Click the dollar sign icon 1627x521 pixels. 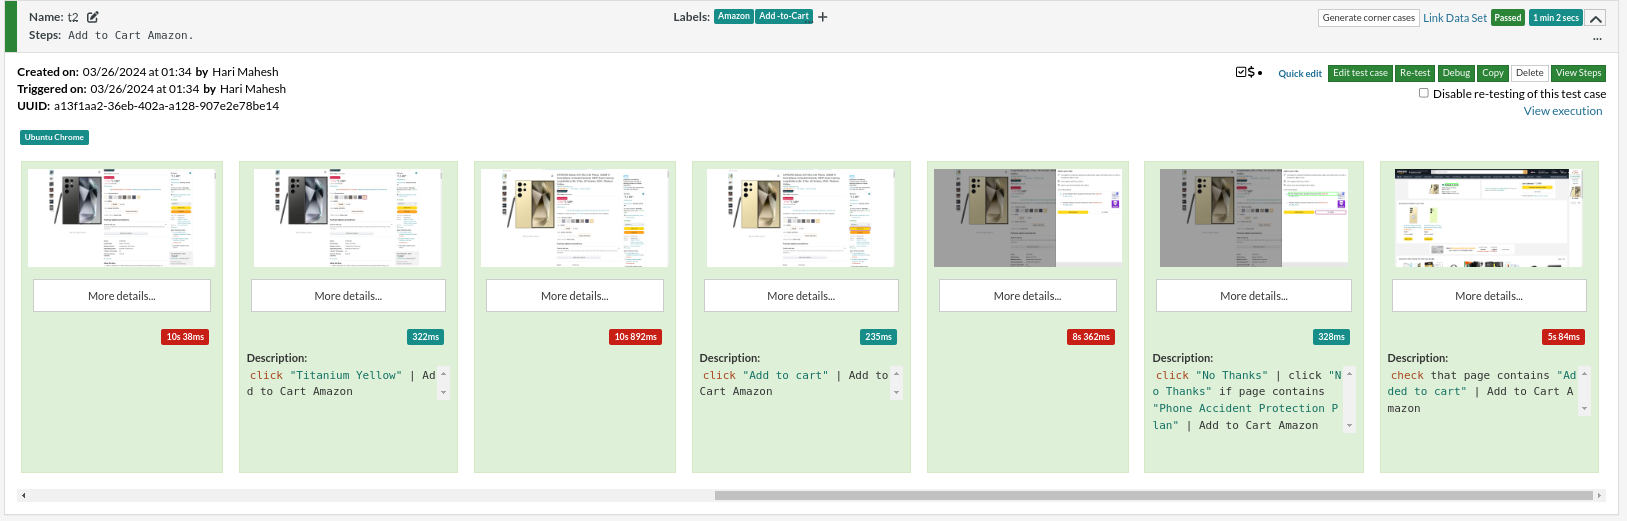[x=1251, y=72]
